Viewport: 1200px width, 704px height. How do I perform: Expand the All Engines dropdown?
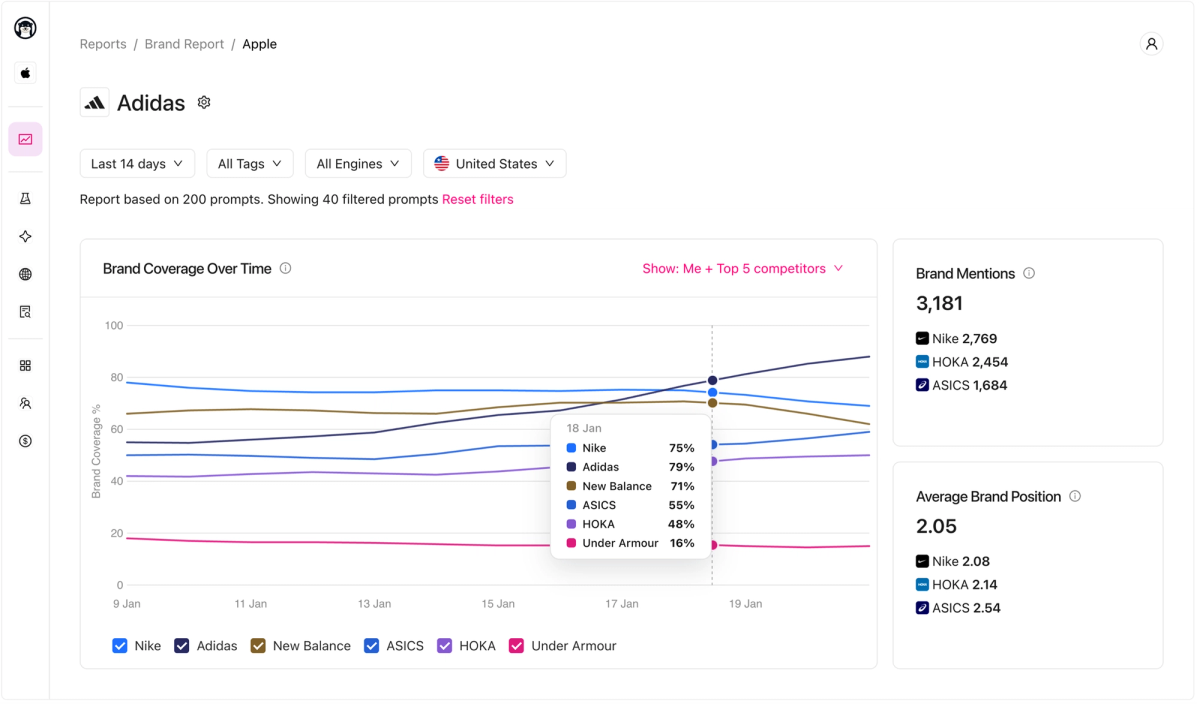tap(358, 163)
